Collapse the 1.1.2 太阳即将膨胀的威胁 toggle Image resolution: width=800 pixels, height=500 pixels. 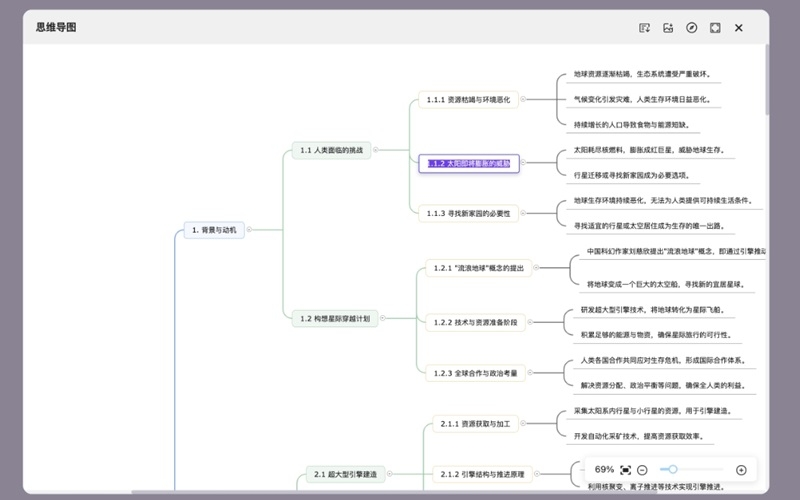[x=523, y=163]
